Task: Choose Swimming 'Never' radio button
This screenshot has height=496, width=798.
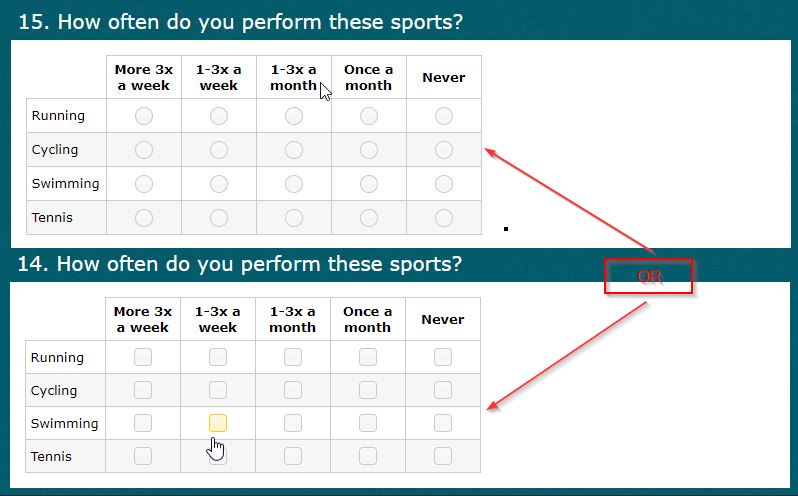Action: pos(444,184)
